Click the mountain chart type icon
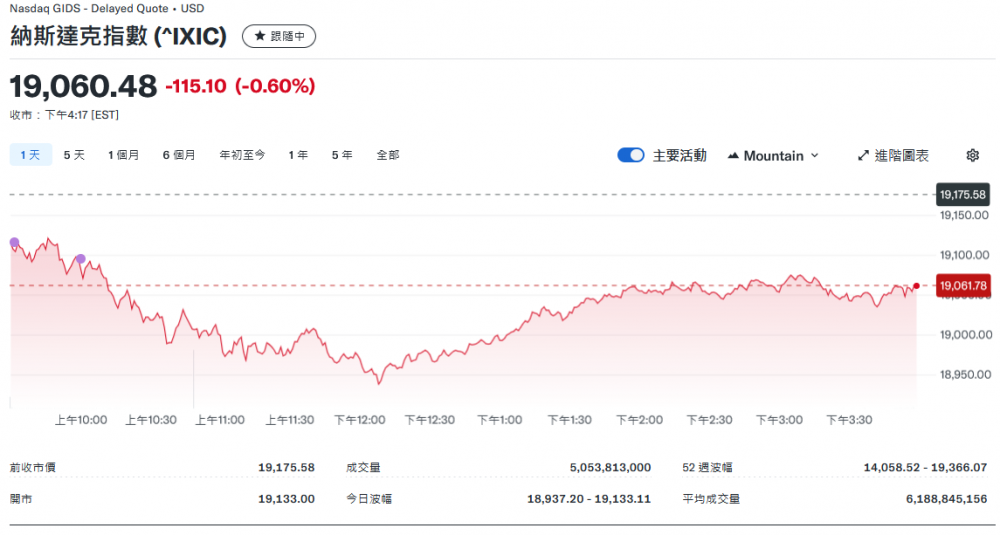Screen dimensions: 1000x535 click(733, 156)
